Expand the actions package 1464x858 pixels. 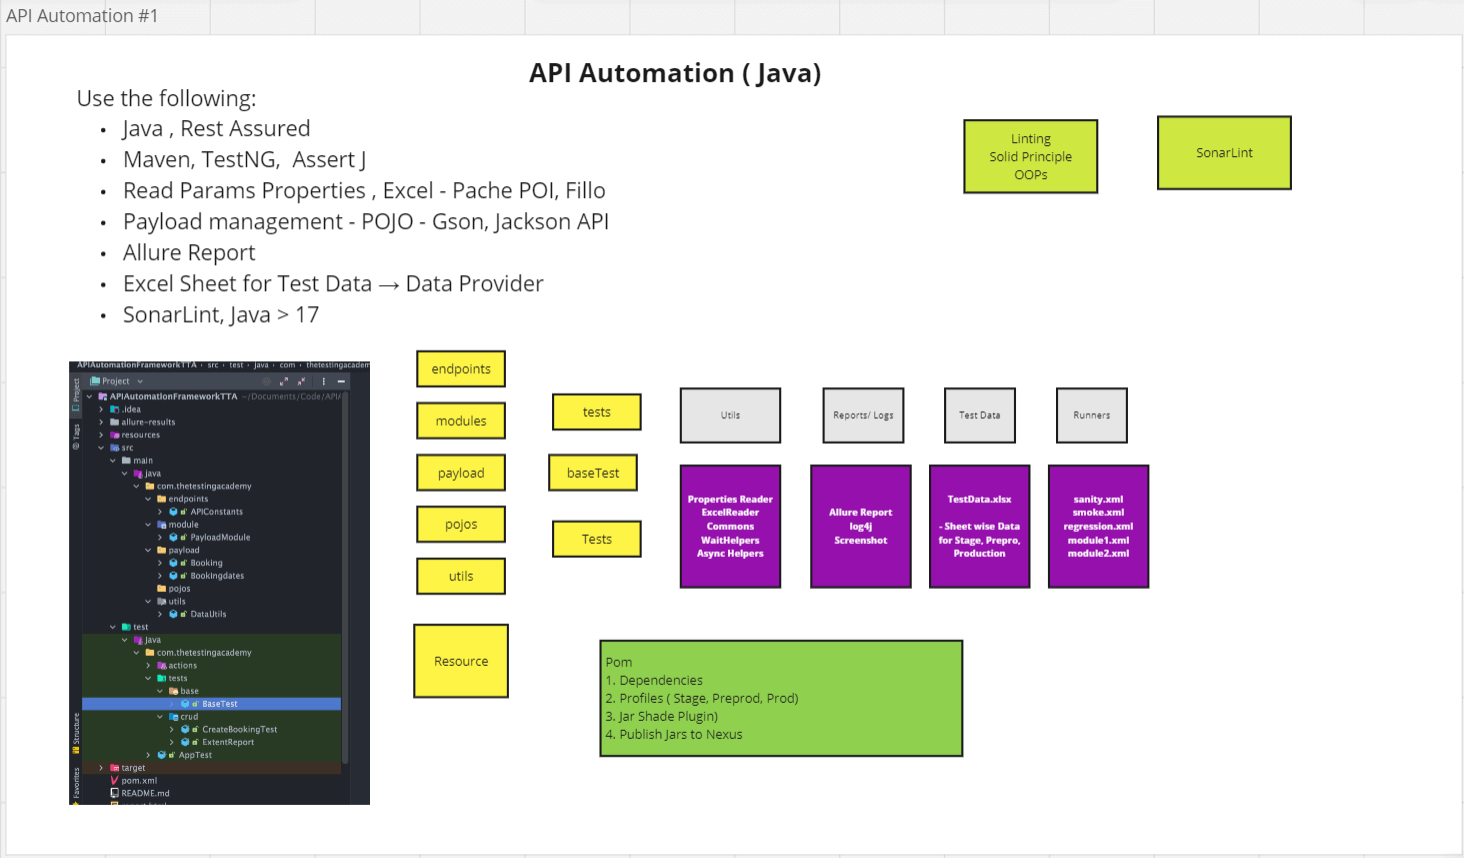148,666
